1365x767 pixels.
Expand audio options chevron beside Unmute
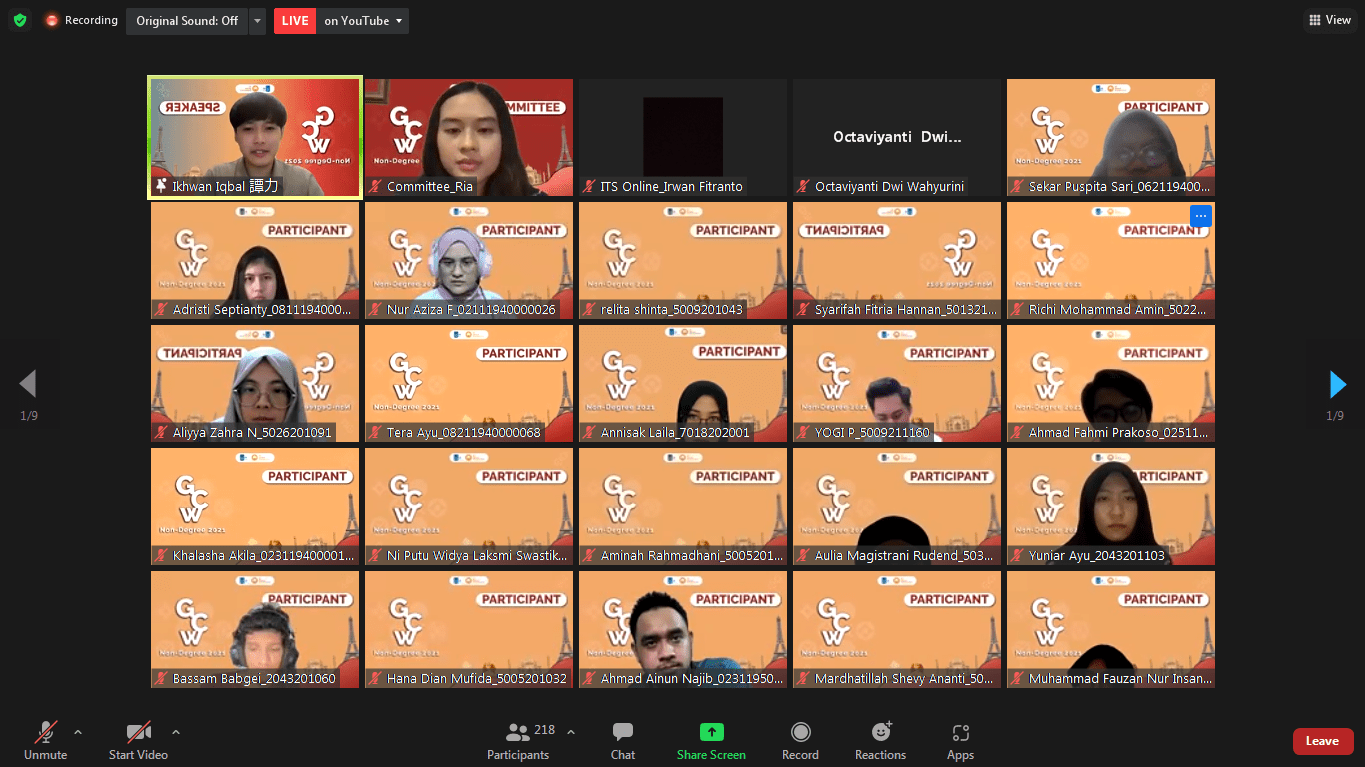(x=78, y=732)
